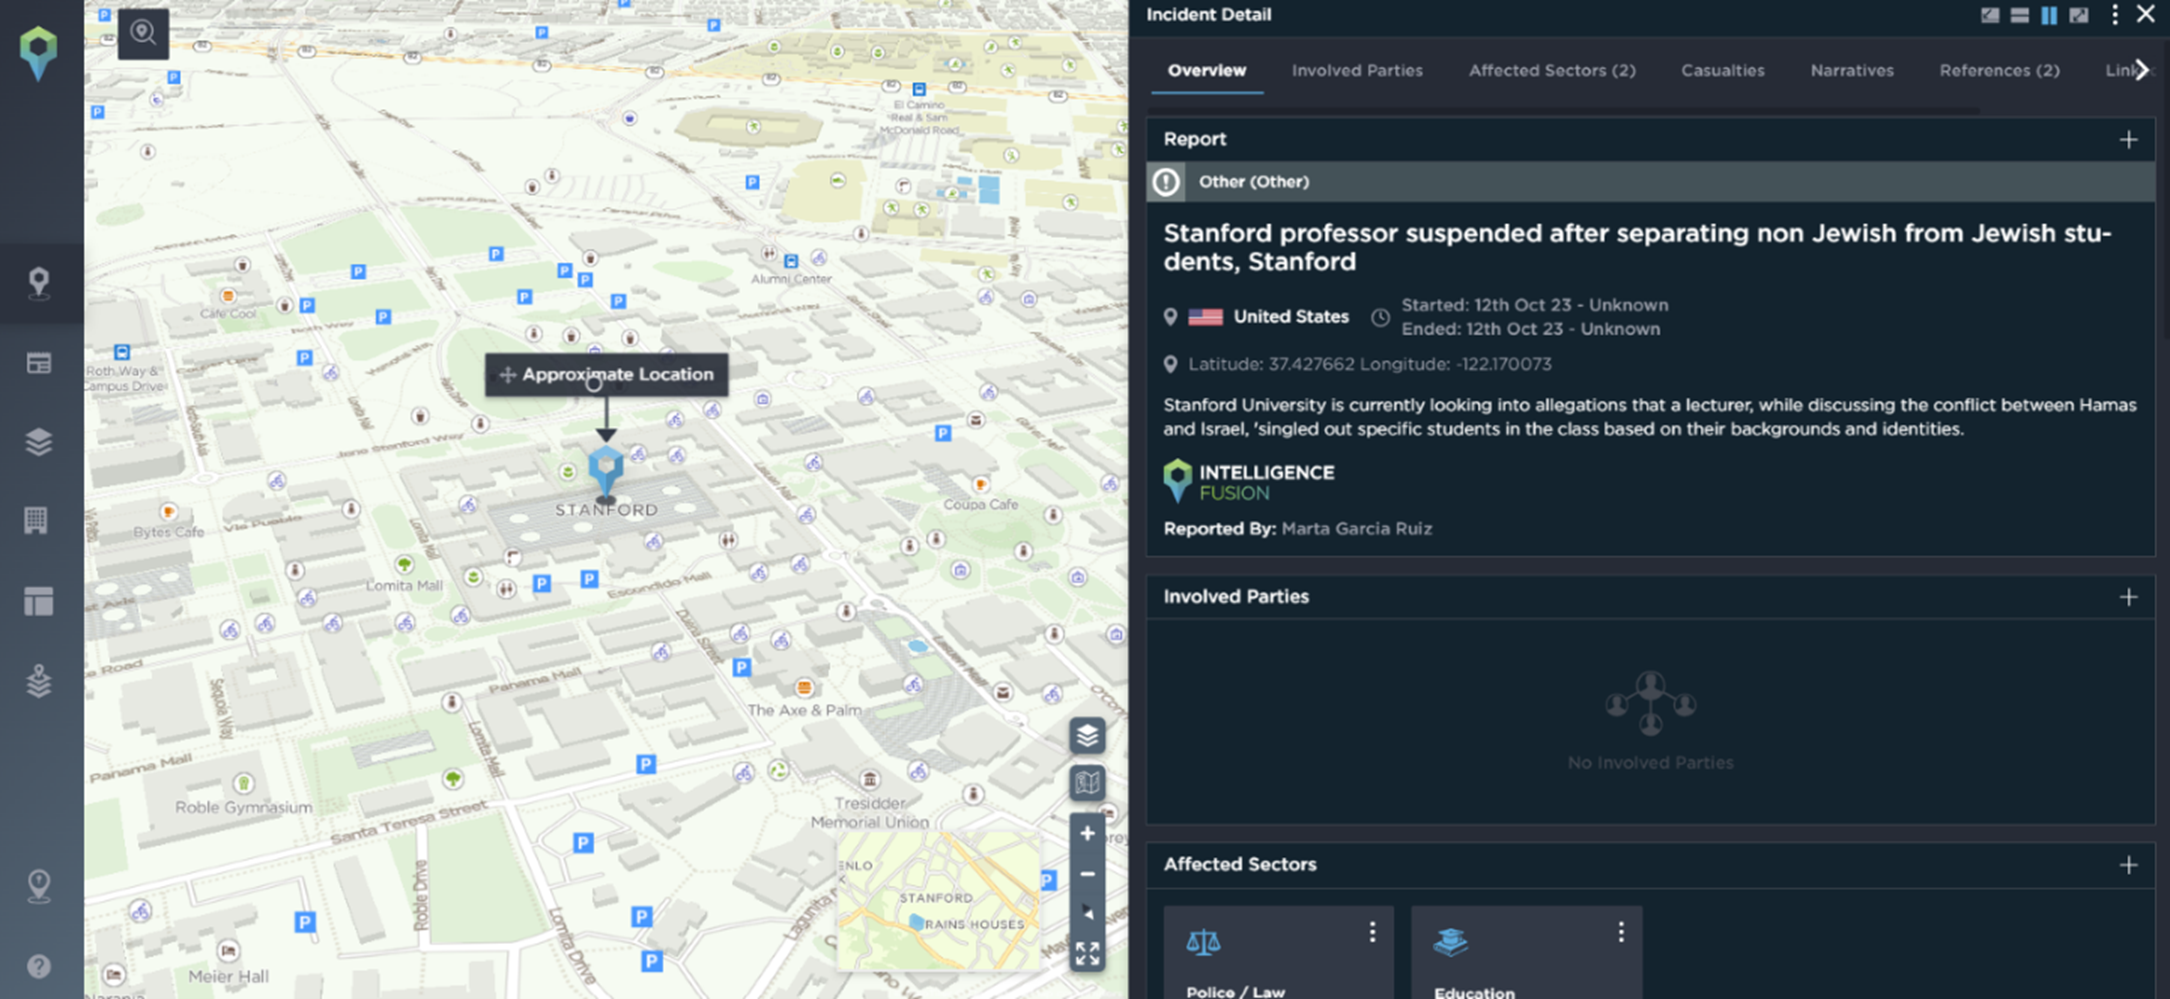The image size is (2170, 999).
Task: Open the map search tool
Action: [x=143, y=33]
